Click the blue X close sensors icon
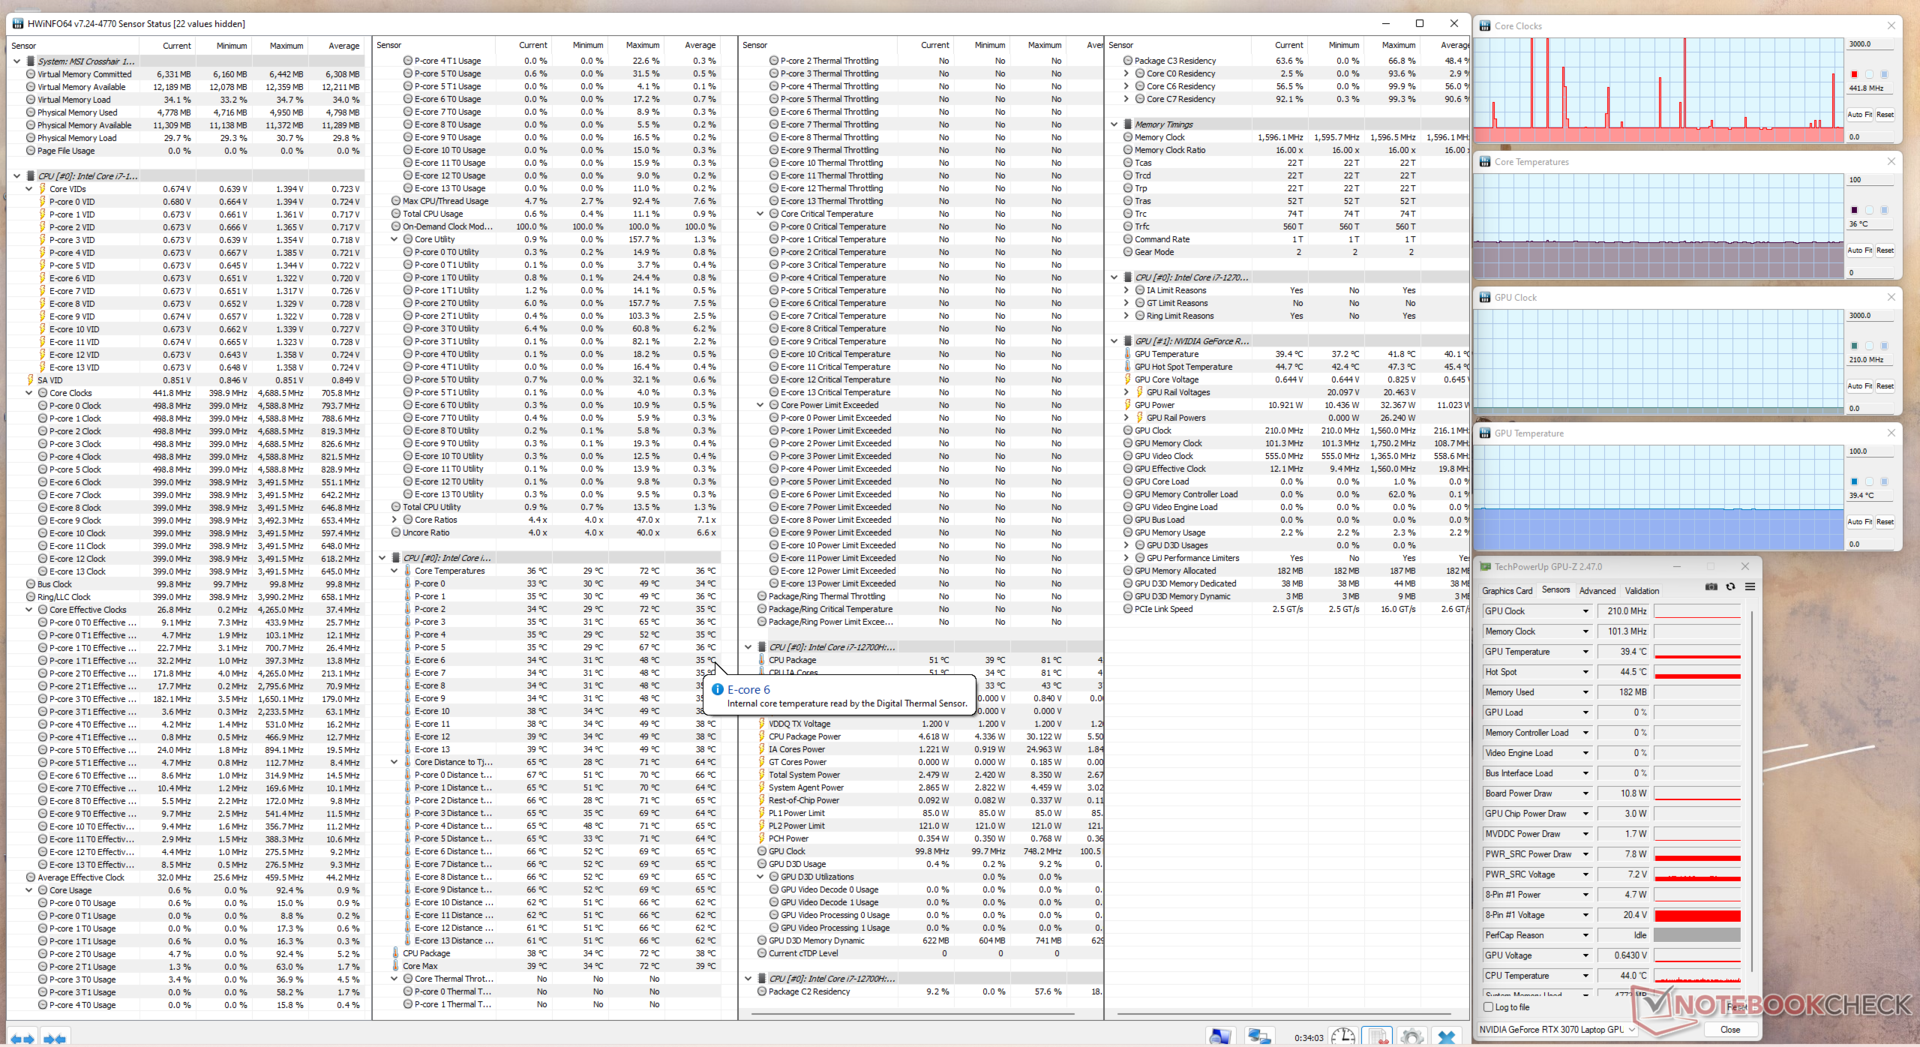 pos(1446,1037)
